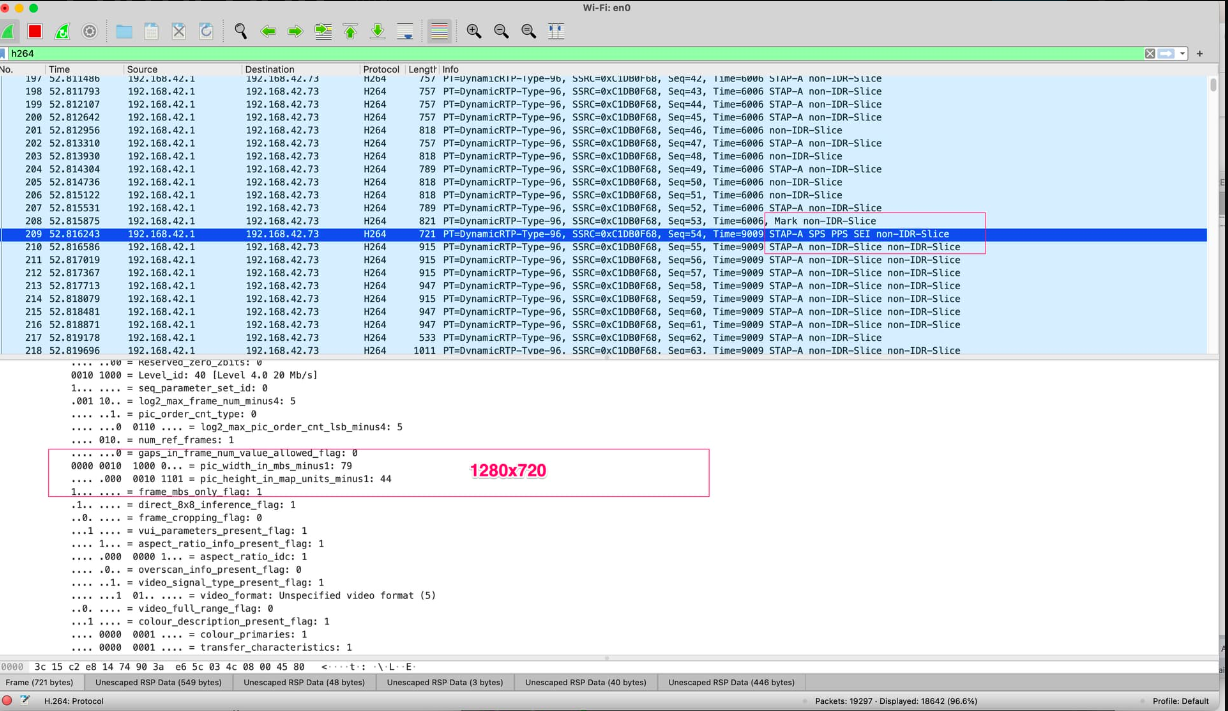Restart the current capture
This screenshot has width=1228, height=711.
[62, 31]
